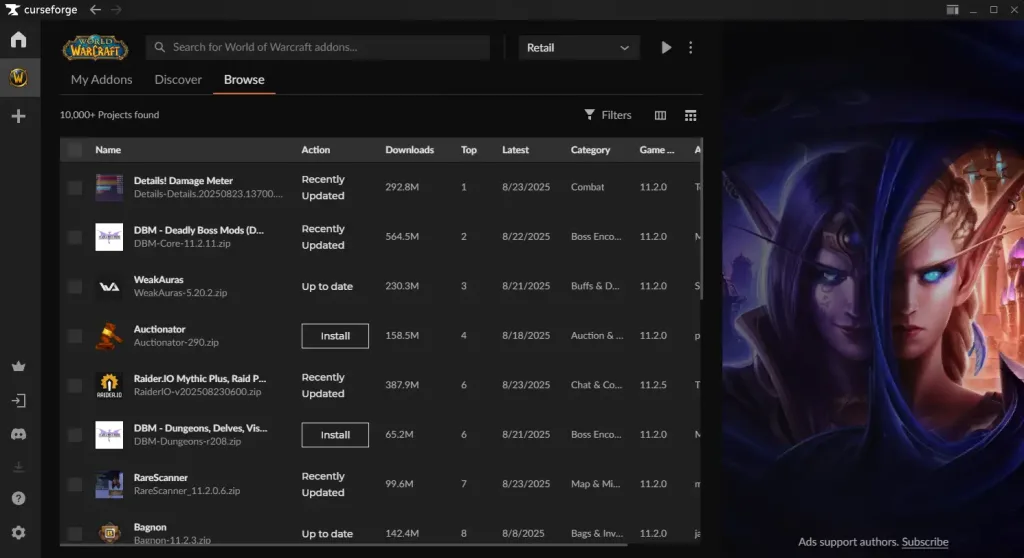Toggle the side panel layout icon in the title bar

pyautogui.click(x=952, y=9)
